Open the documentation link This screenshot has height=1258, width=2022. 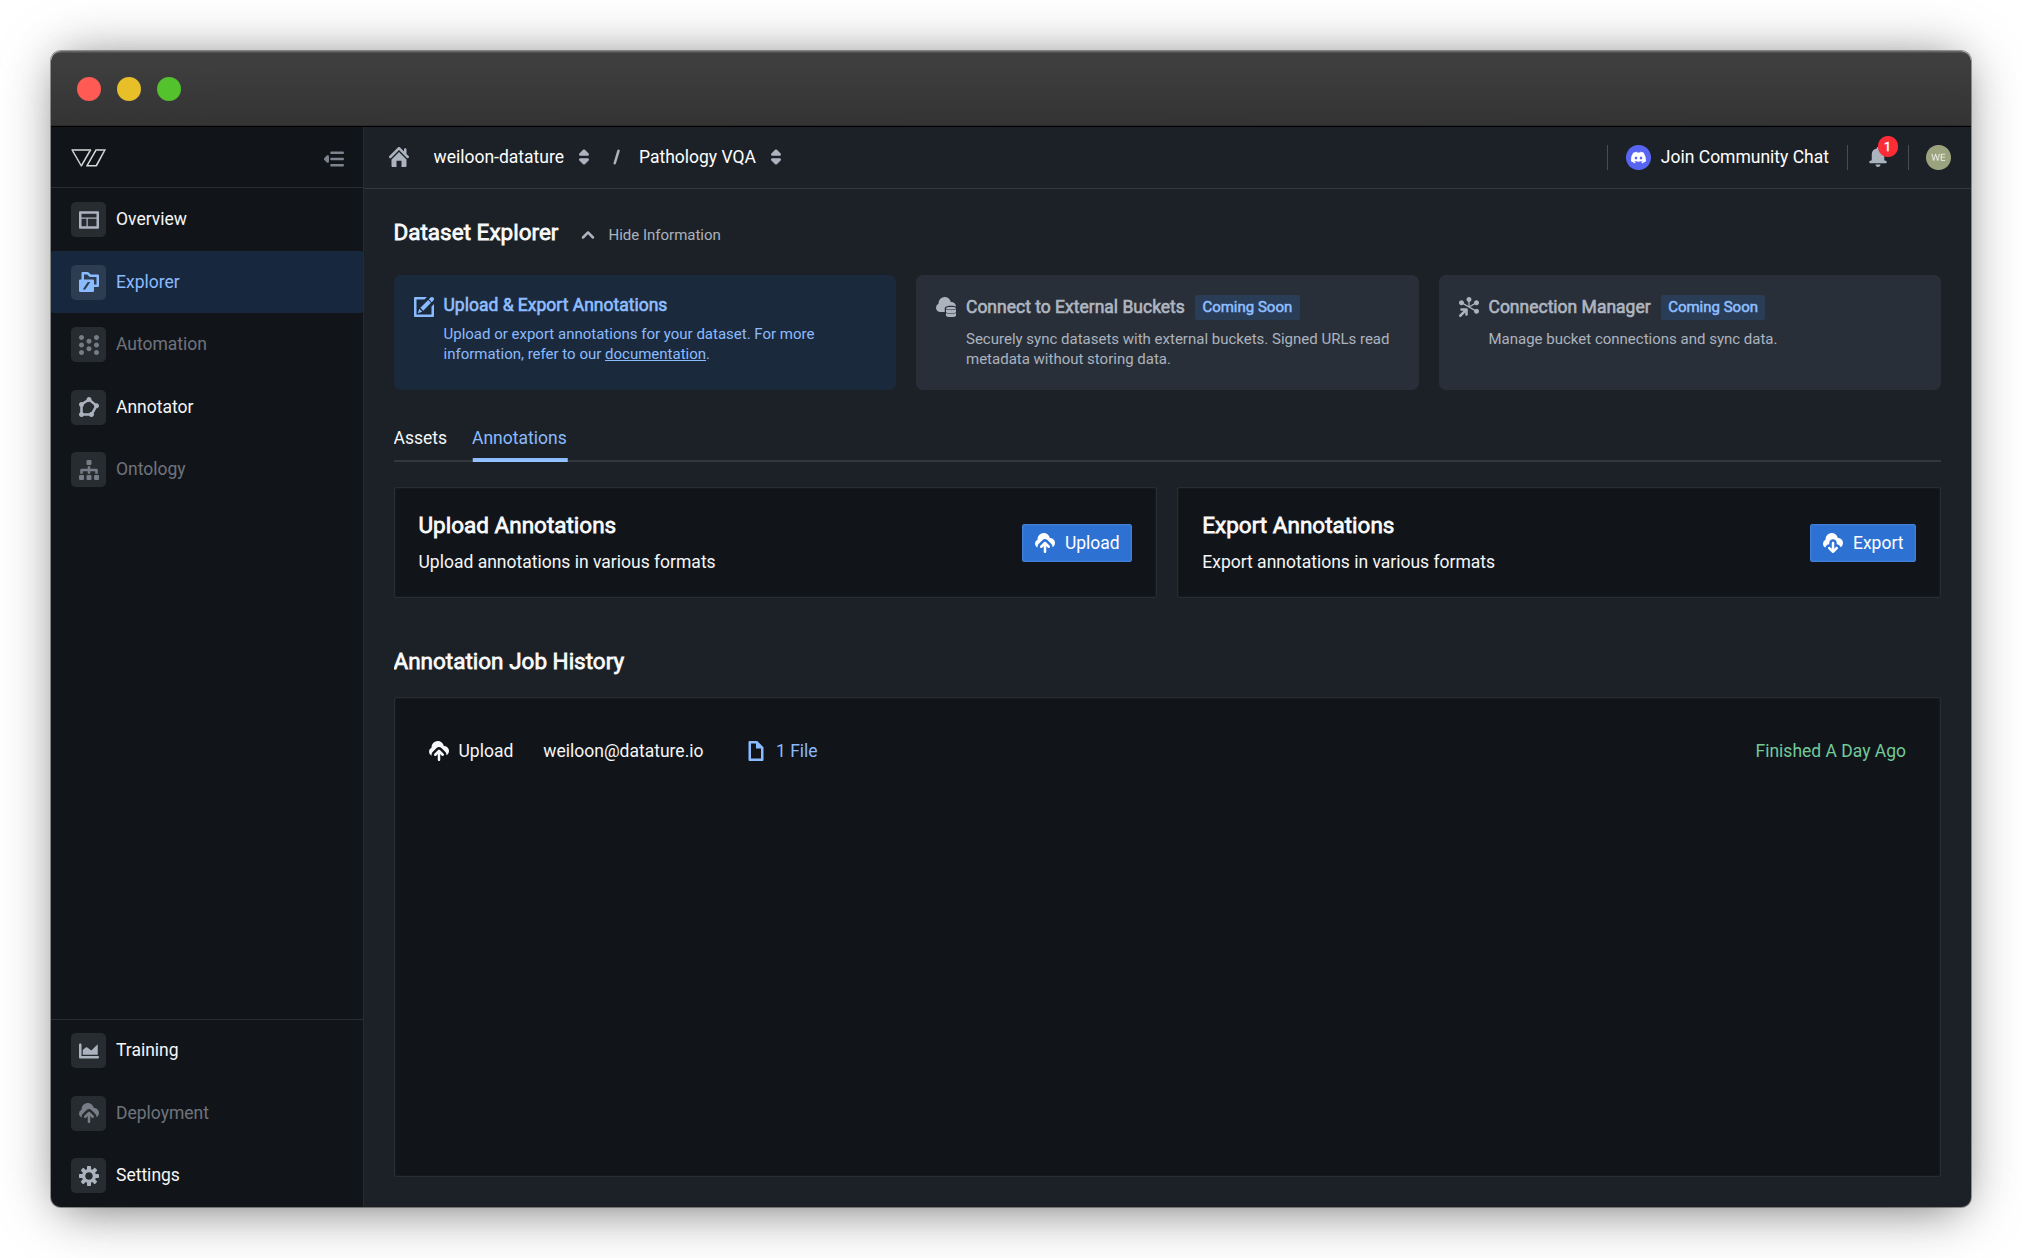655,353
